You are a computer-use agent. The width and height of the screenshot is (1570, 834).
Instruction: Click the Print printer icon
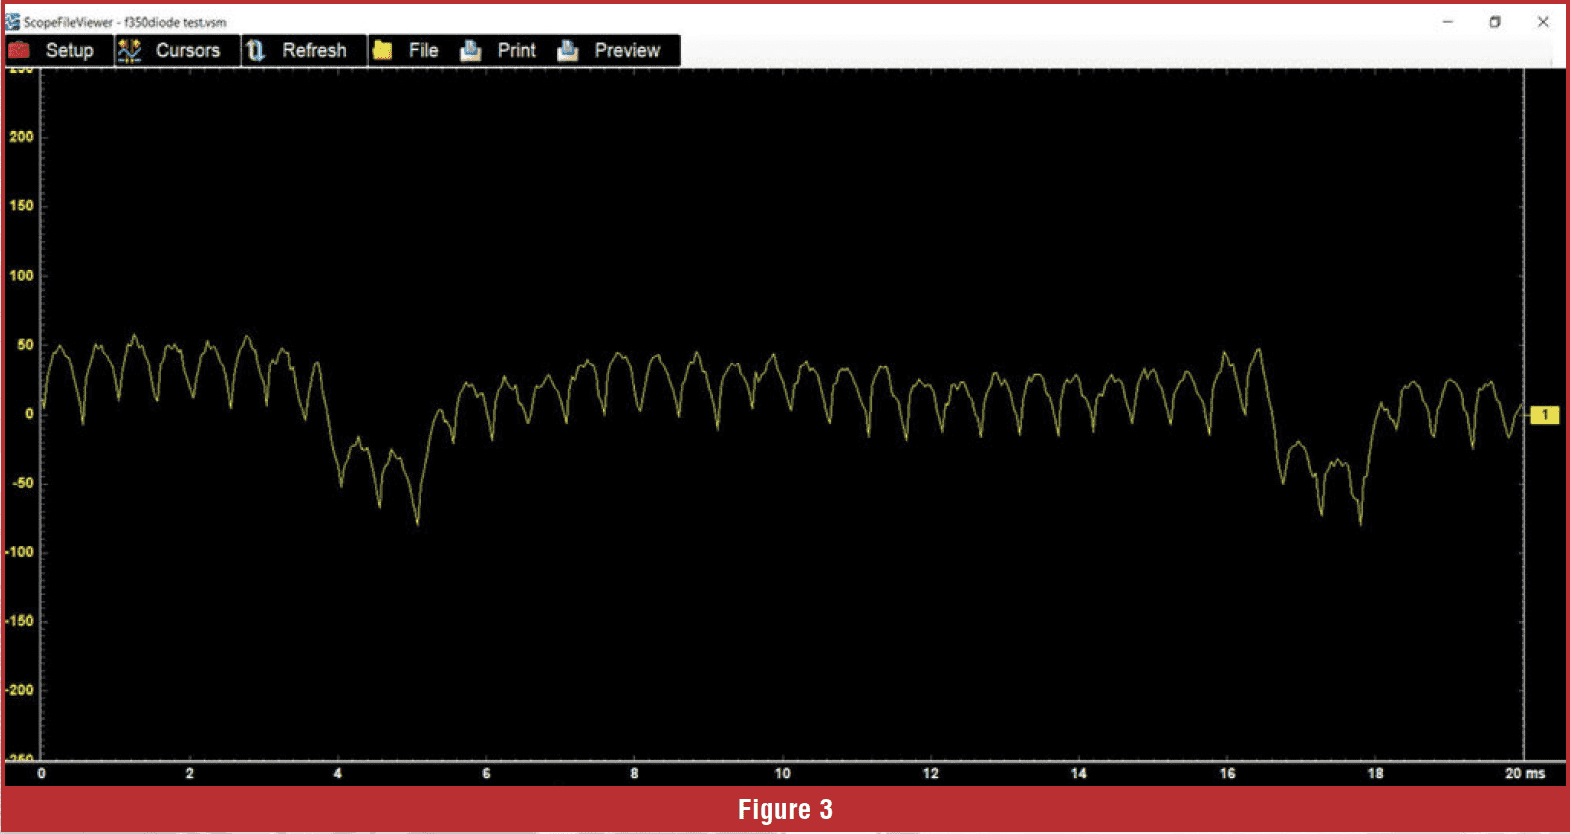[471, 50]
